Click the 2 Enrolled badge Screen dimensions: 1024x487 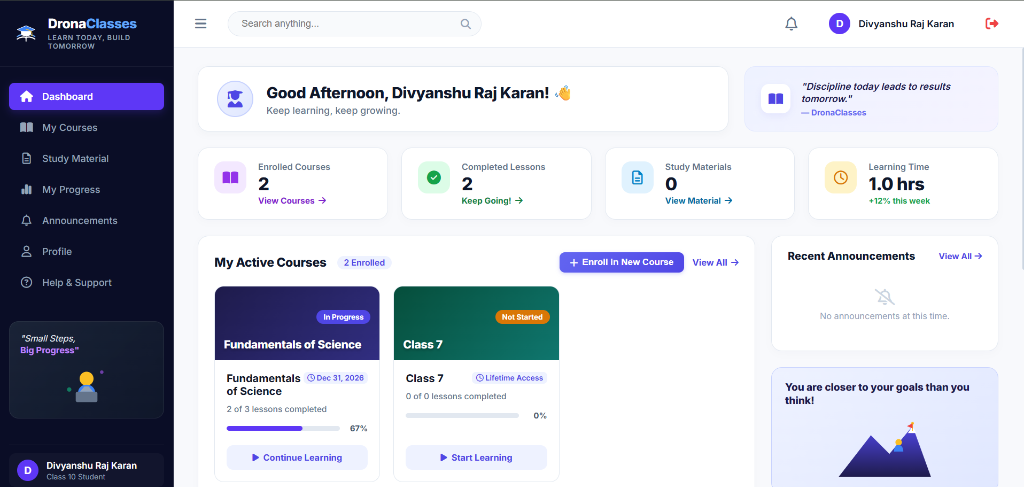[x=364, y=262]
